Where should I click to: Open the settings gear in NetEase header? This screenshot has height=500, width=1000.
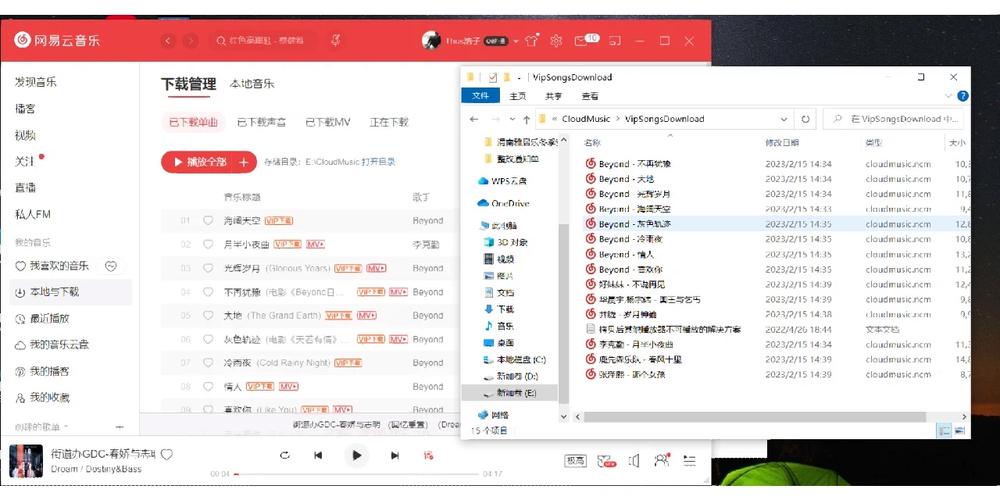tap(556, 41)
